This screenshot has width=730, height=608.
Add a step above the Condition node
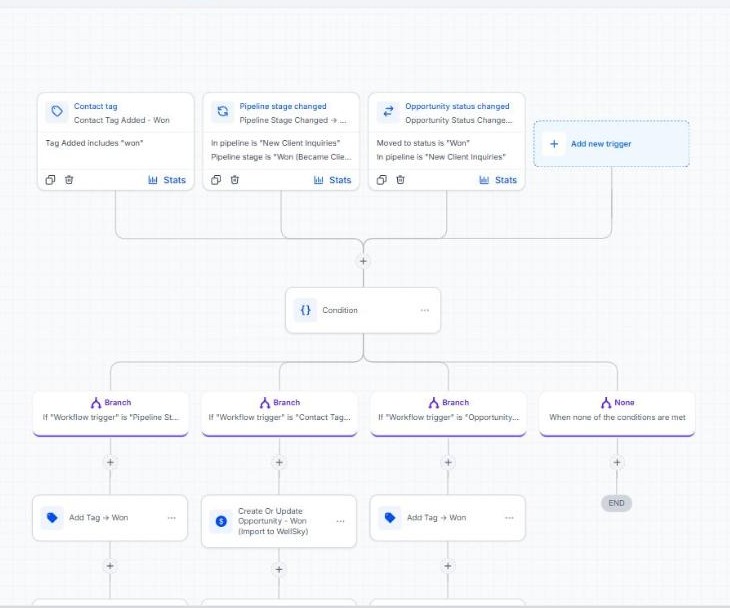point(363,261)
